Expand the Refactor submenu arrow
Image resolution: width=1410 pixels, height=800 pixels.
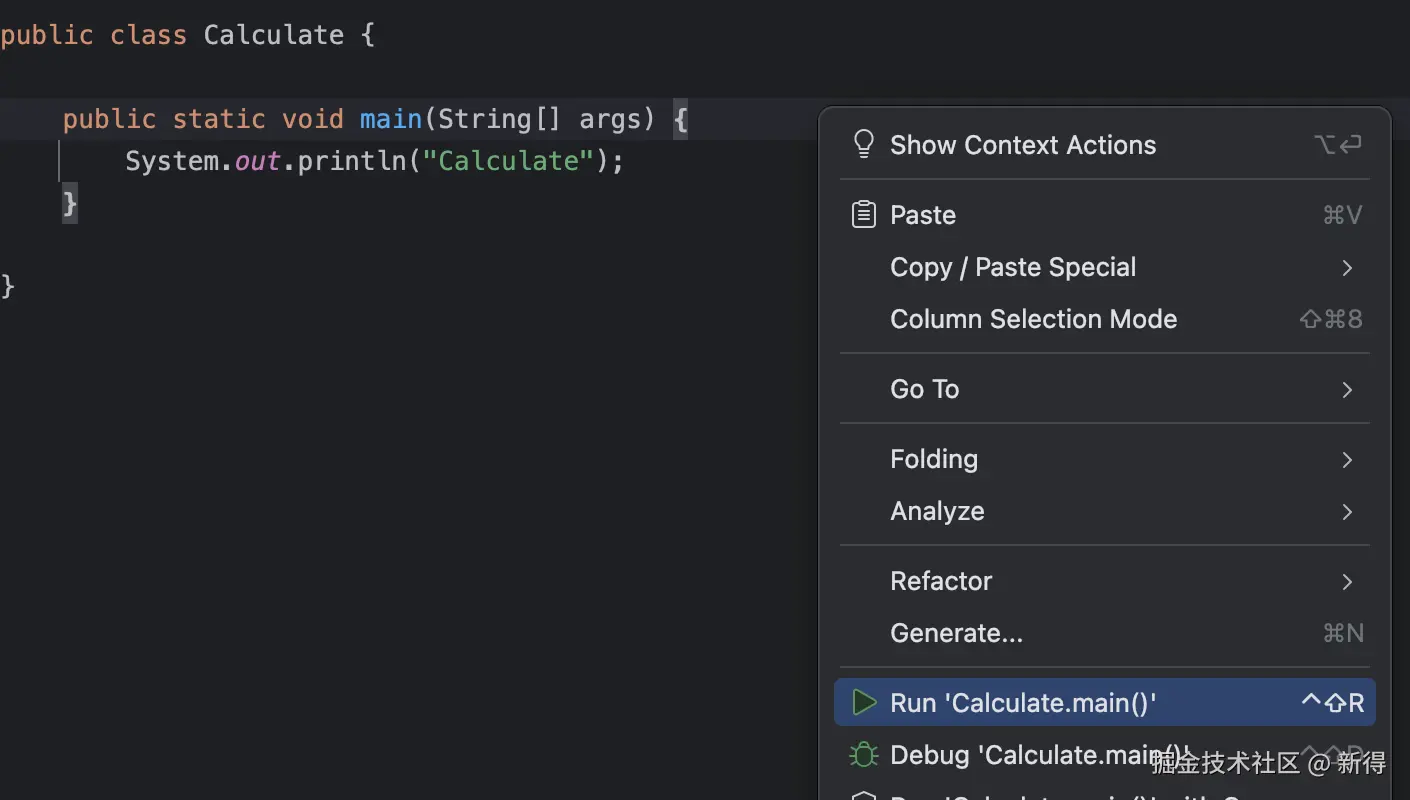tap(1347, 582)
